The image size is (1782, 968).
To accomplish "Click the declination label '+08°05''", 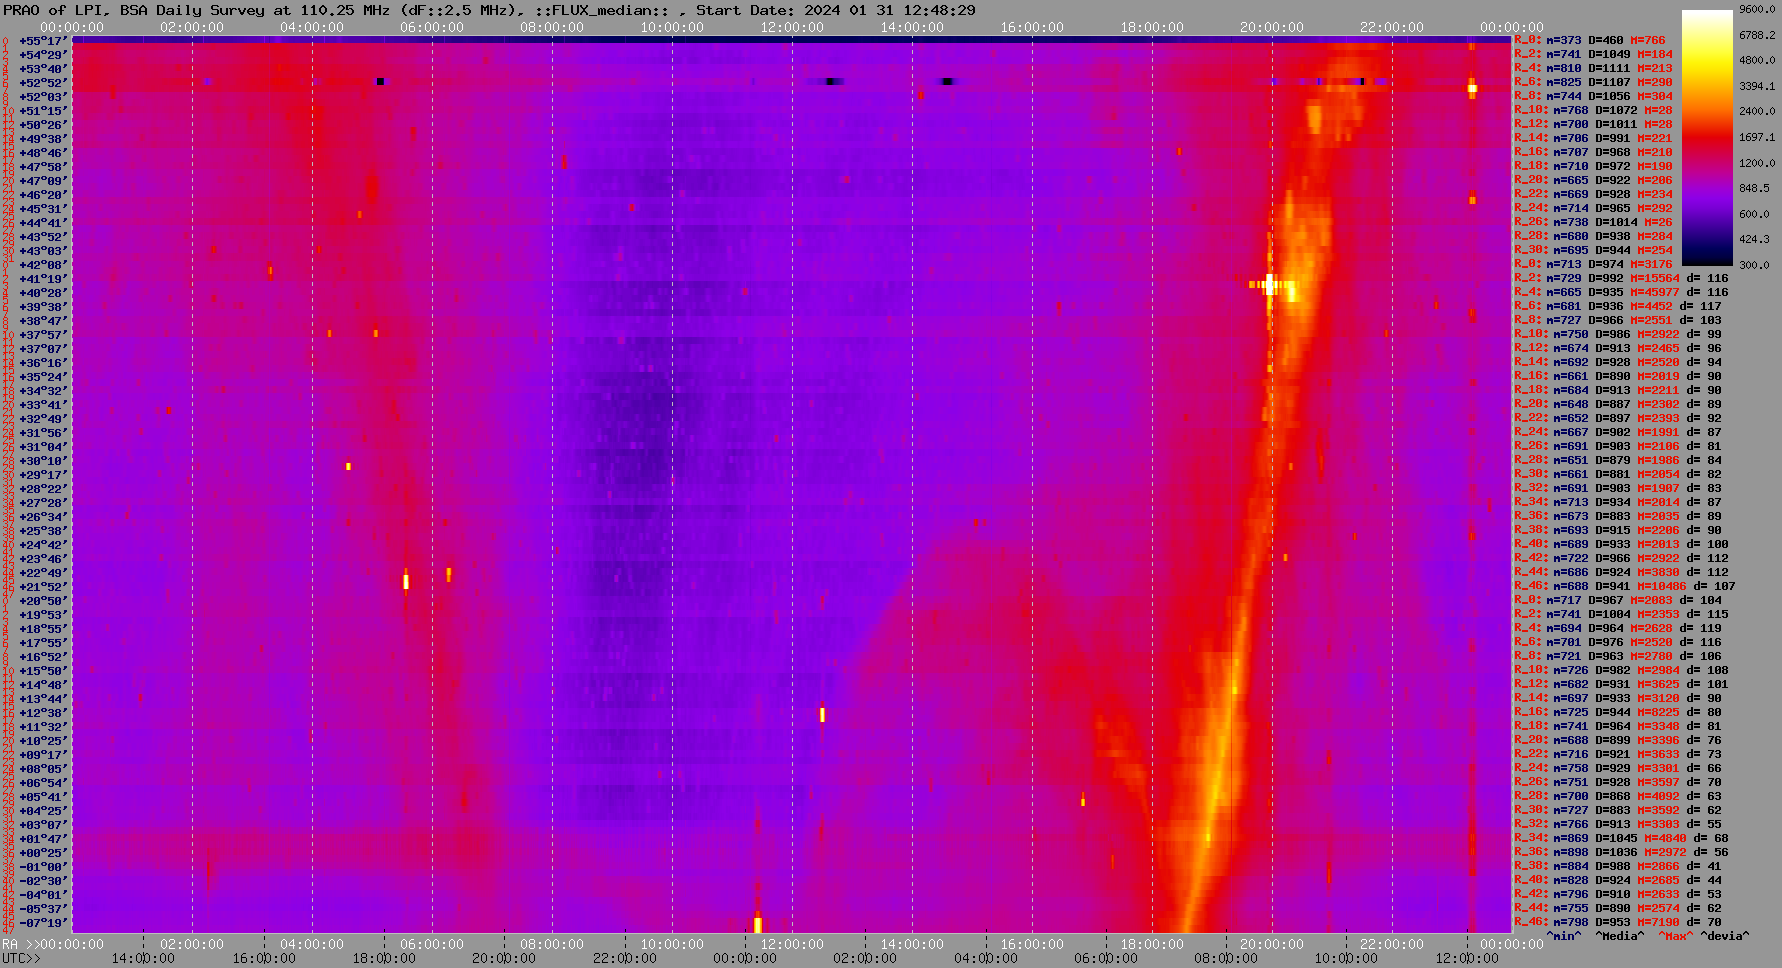I will [x=42, y=769].
